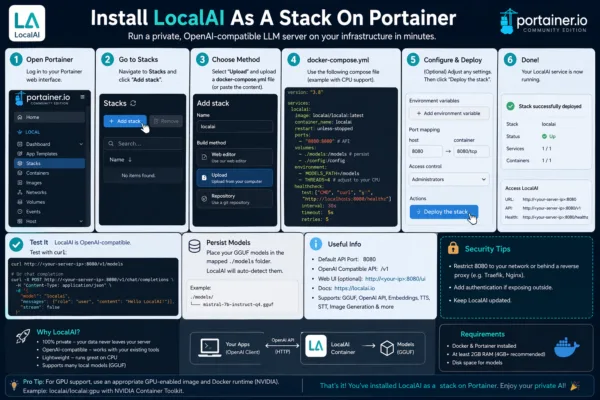Open the Web UI link http://<your-ip>:8080/ui
Viewport: 600px width, 400px height.
(395, 279)
